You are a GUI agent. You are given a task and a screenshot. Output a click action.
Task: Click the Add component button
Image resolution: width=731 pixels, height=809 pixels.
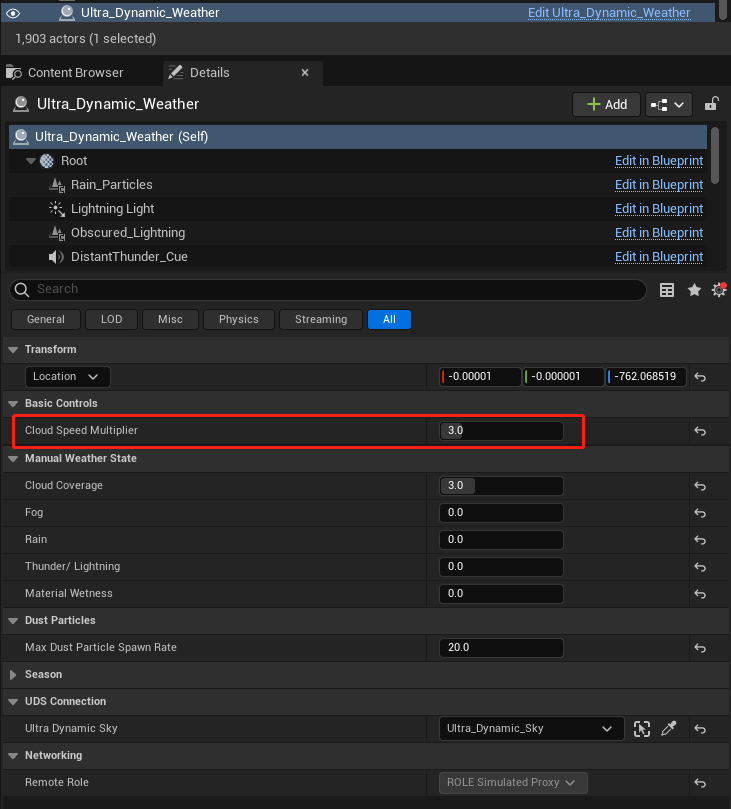click(x=606, y=104)
